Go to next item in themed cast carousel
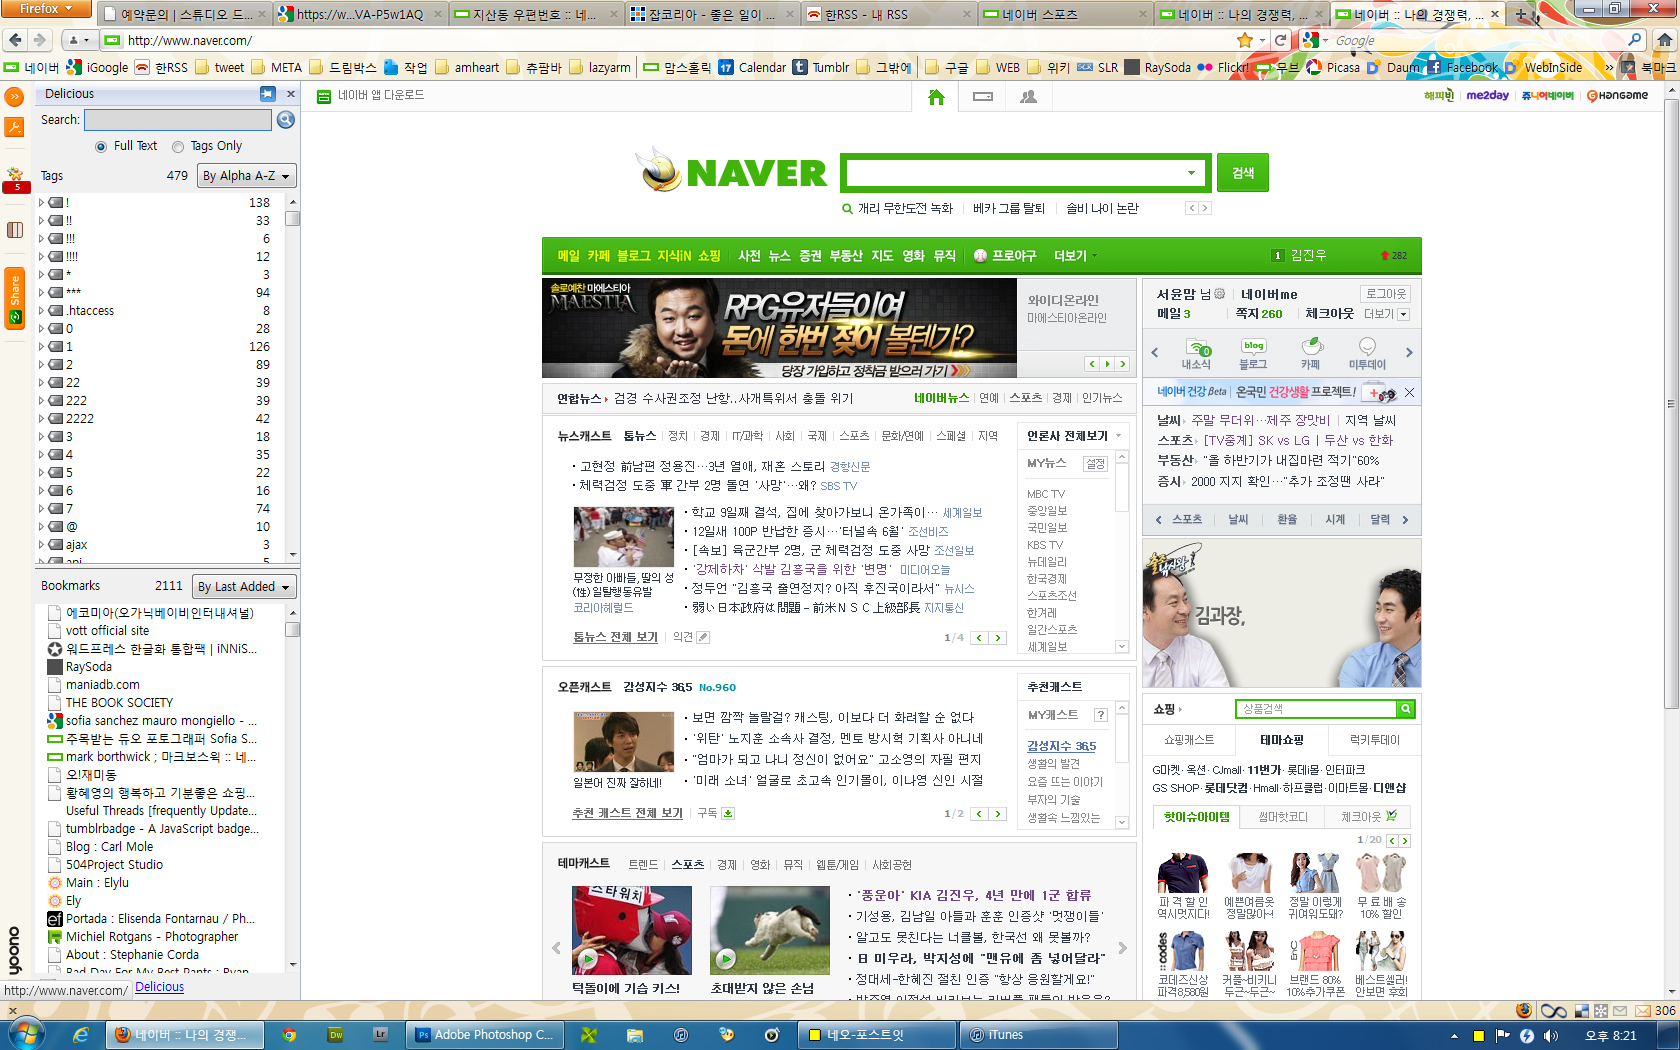Image resolution: width=1680 pixels, height=1050 pixels. tap(1123, 948)
